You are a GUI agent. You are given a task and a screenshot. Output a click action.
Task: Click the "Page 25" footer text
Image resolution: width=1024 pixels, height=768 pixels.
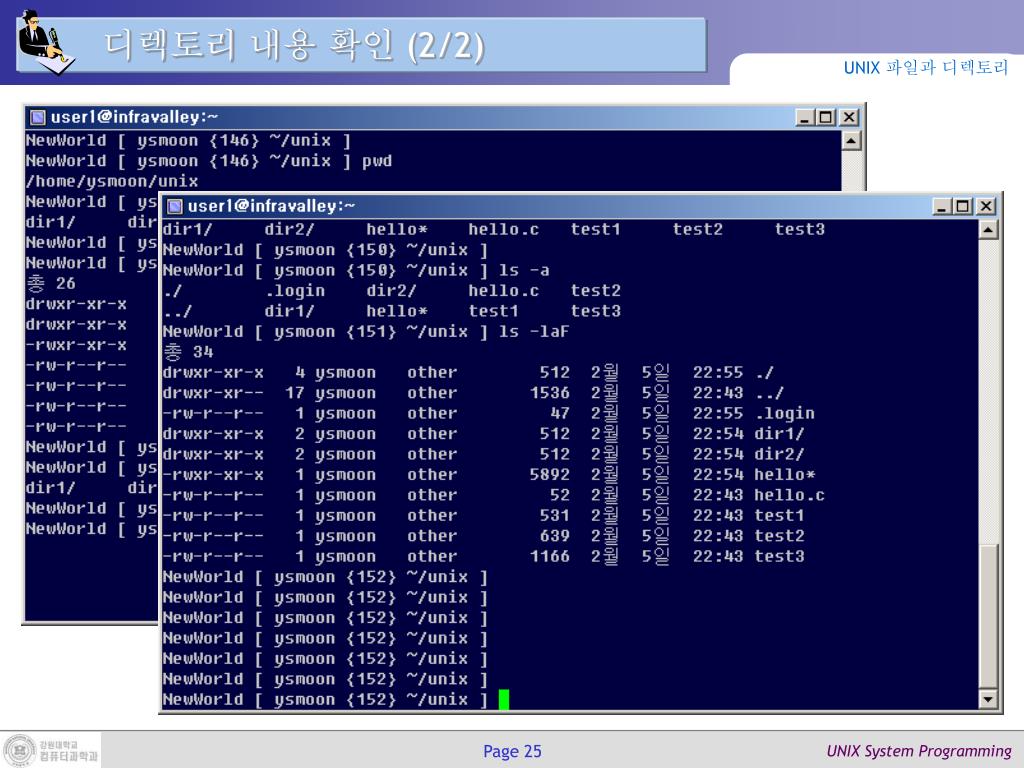point(512,751)
